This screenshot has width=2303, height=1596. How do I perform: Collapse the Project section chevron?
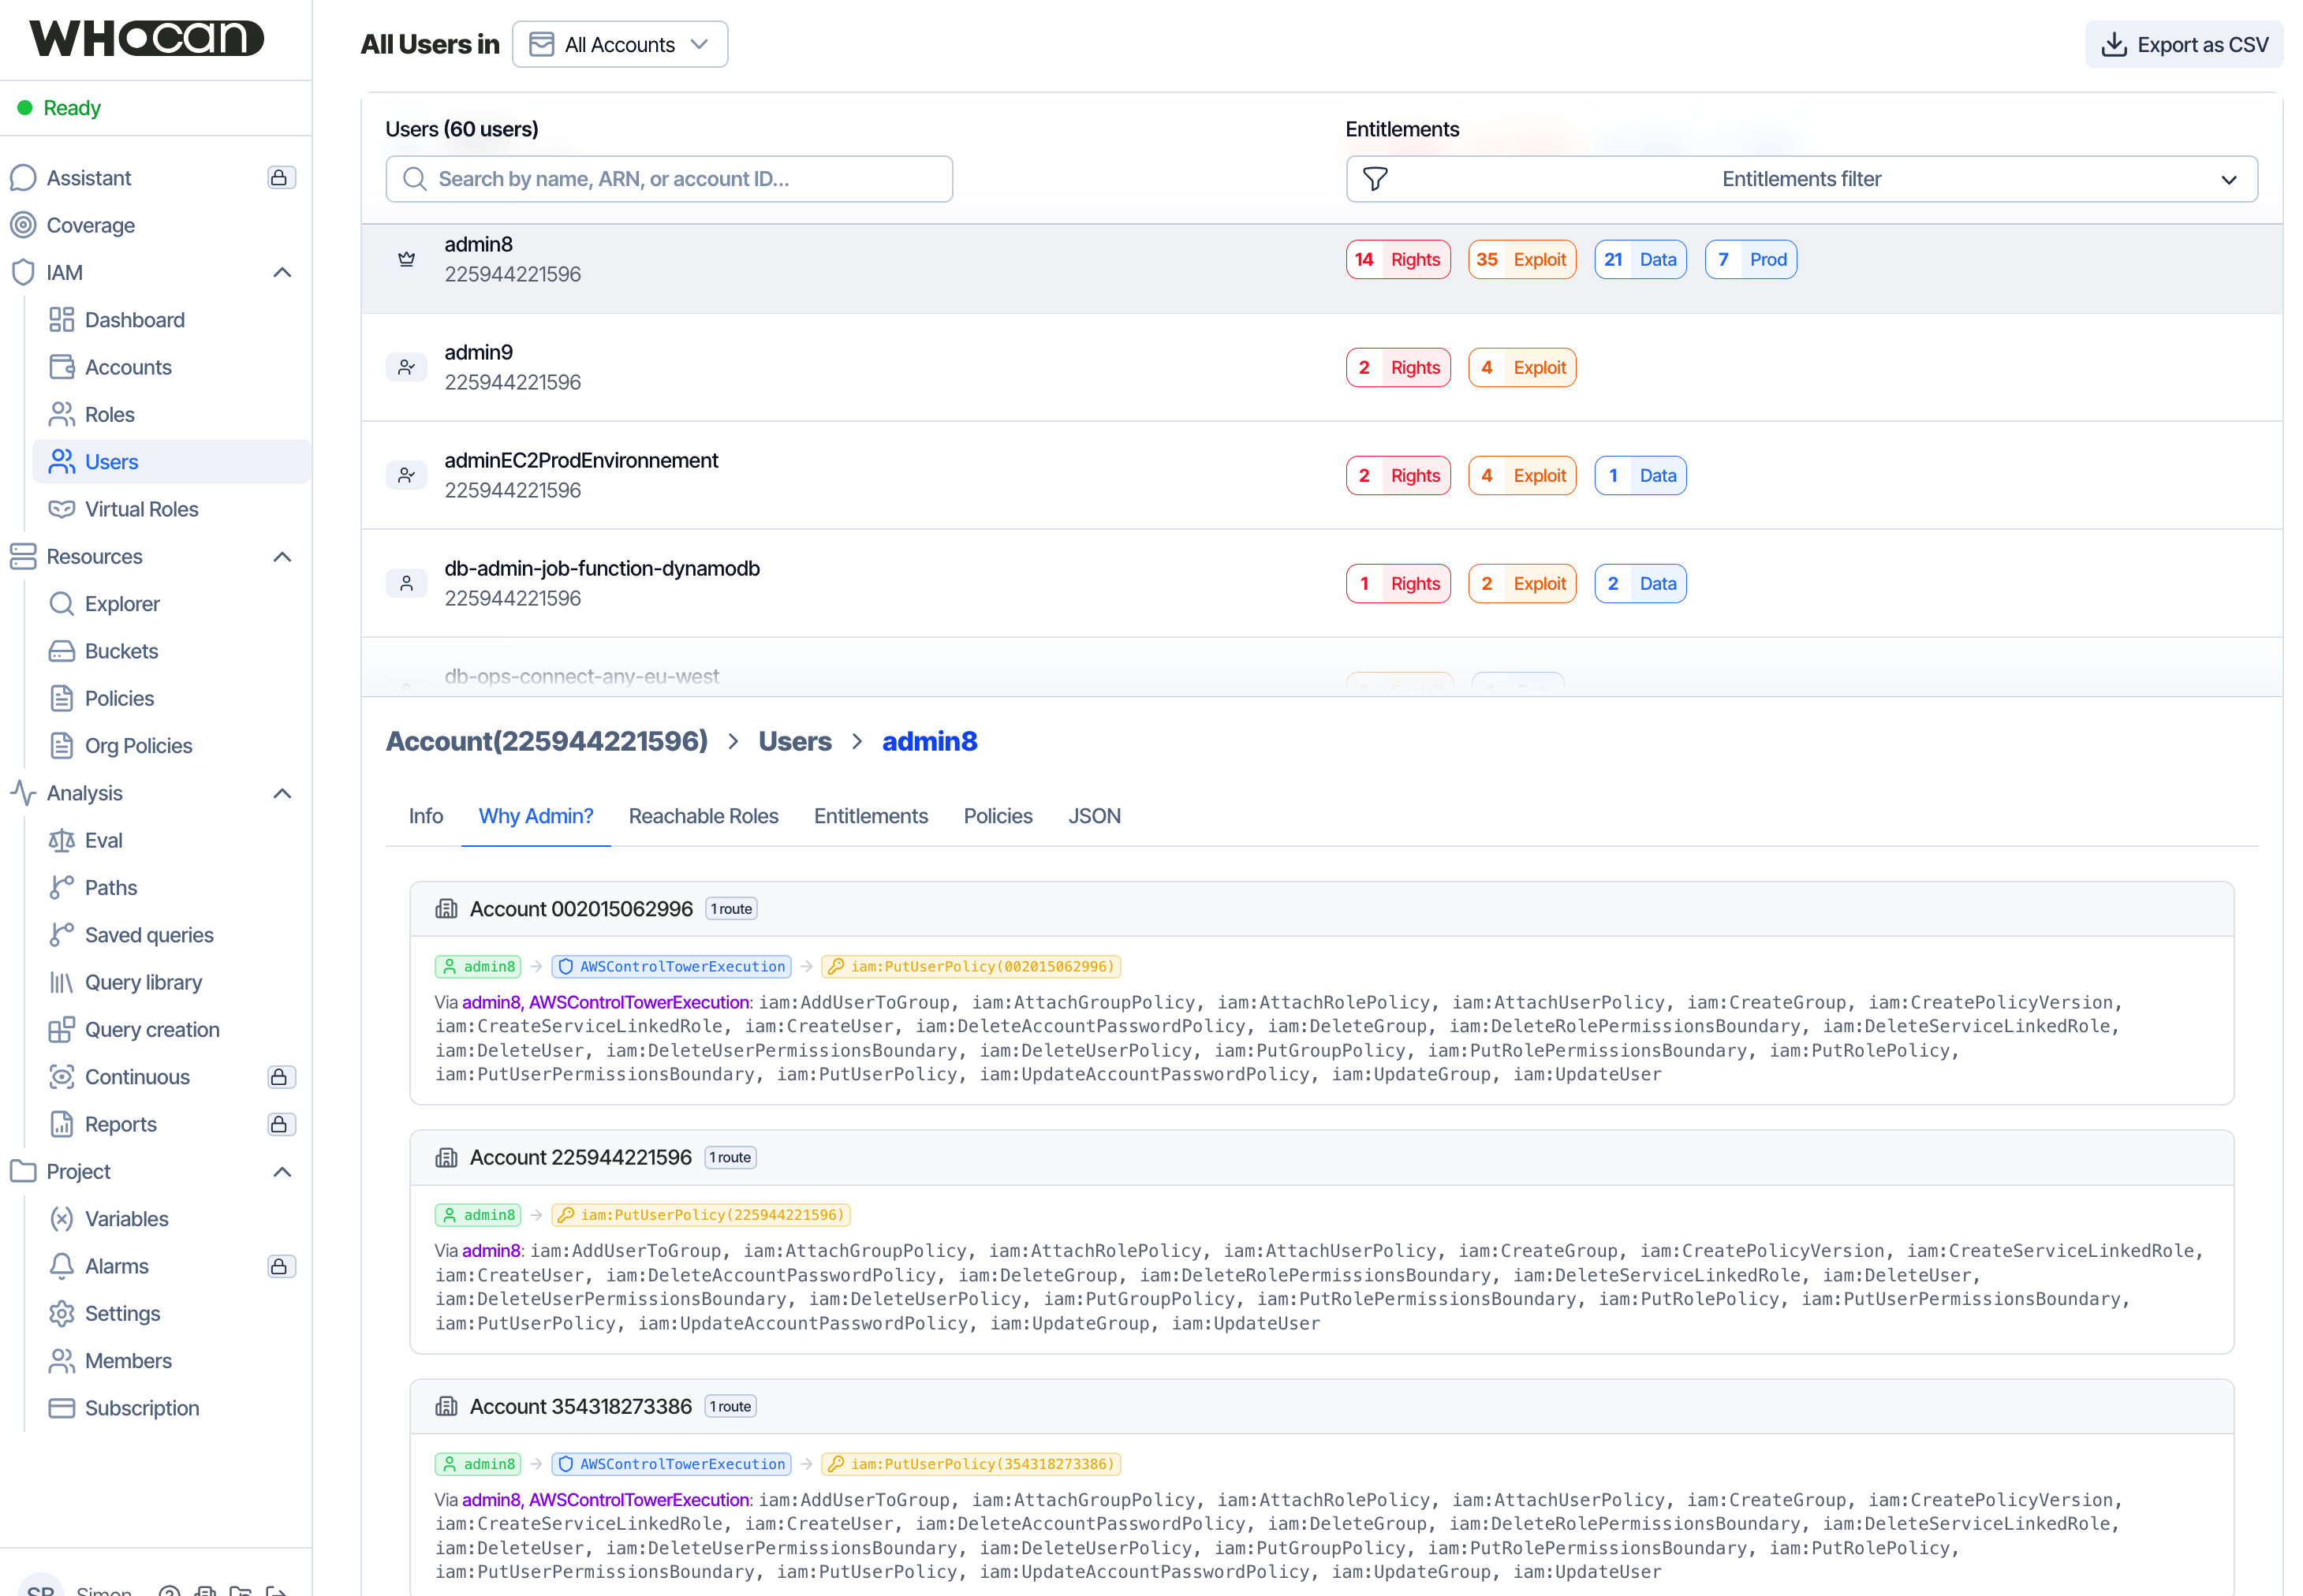[x=282, y=1172]
